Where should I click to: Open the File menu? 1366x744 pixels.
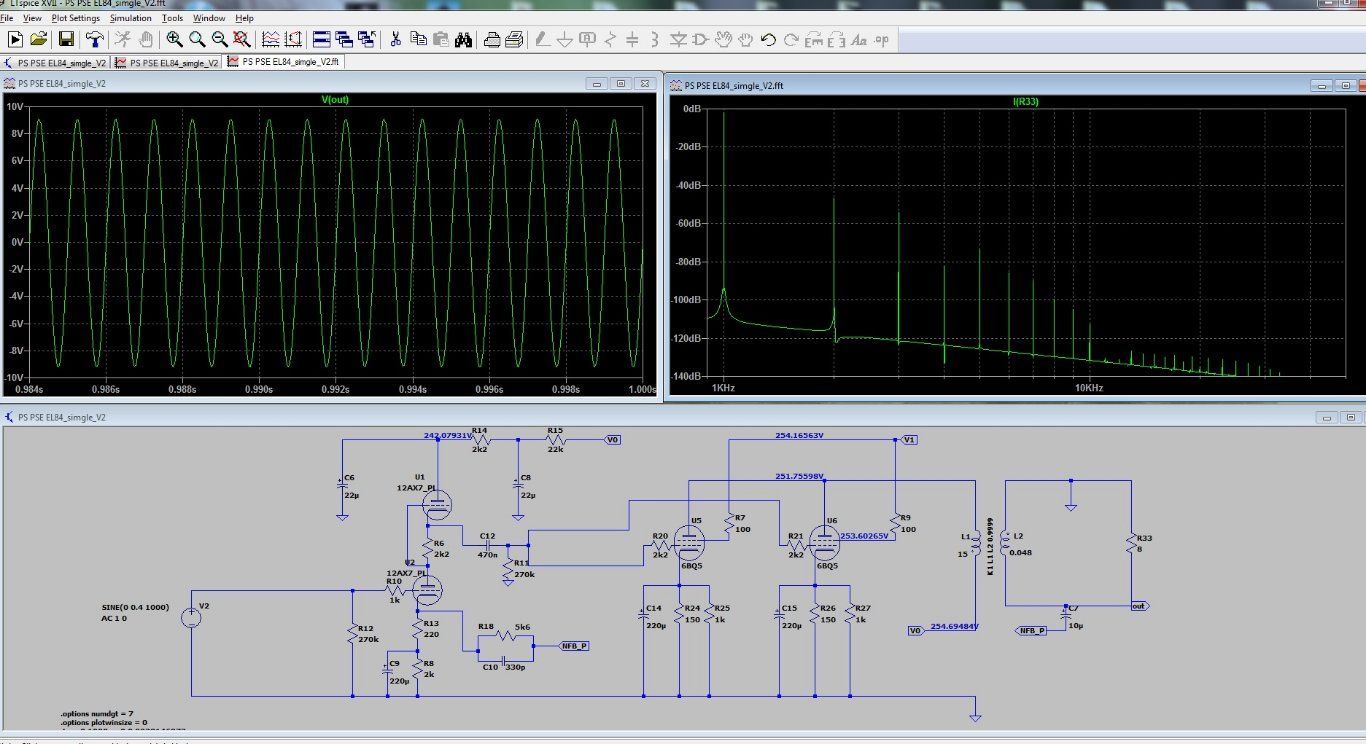point(7,18)
